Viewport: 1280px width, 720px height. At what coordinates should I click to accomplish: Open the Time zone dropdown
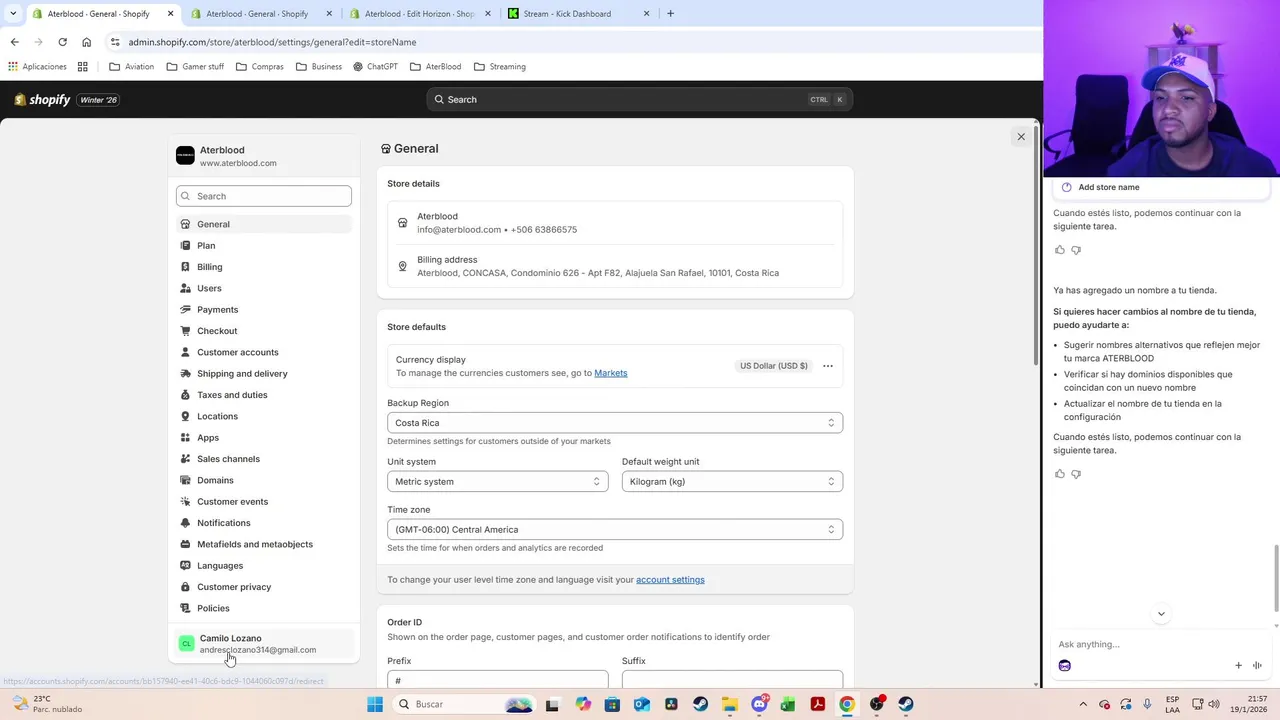pyautogui.click(x=615, y=529)
